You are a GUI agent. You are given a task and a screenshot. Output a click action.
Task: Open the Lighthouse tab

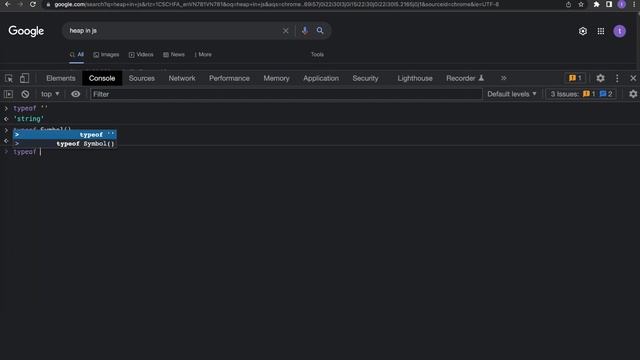(x=415, y=78)
